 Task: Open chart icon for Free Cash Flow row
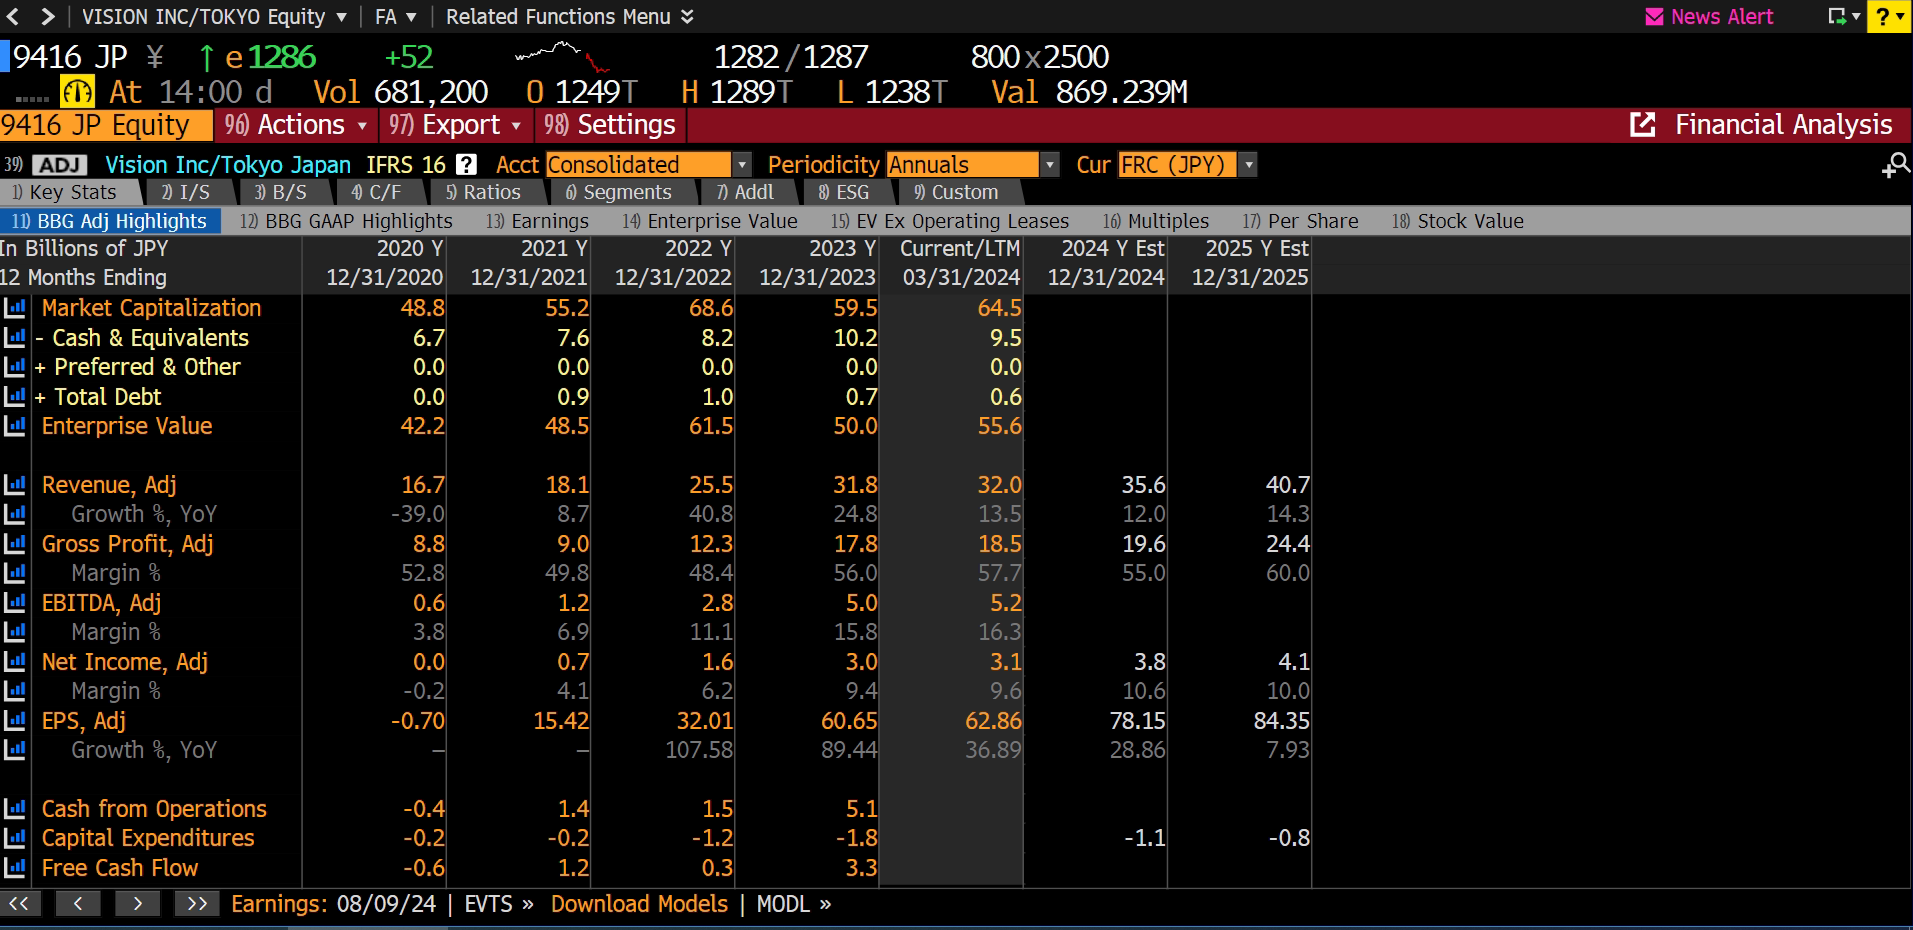coord(15,868)
